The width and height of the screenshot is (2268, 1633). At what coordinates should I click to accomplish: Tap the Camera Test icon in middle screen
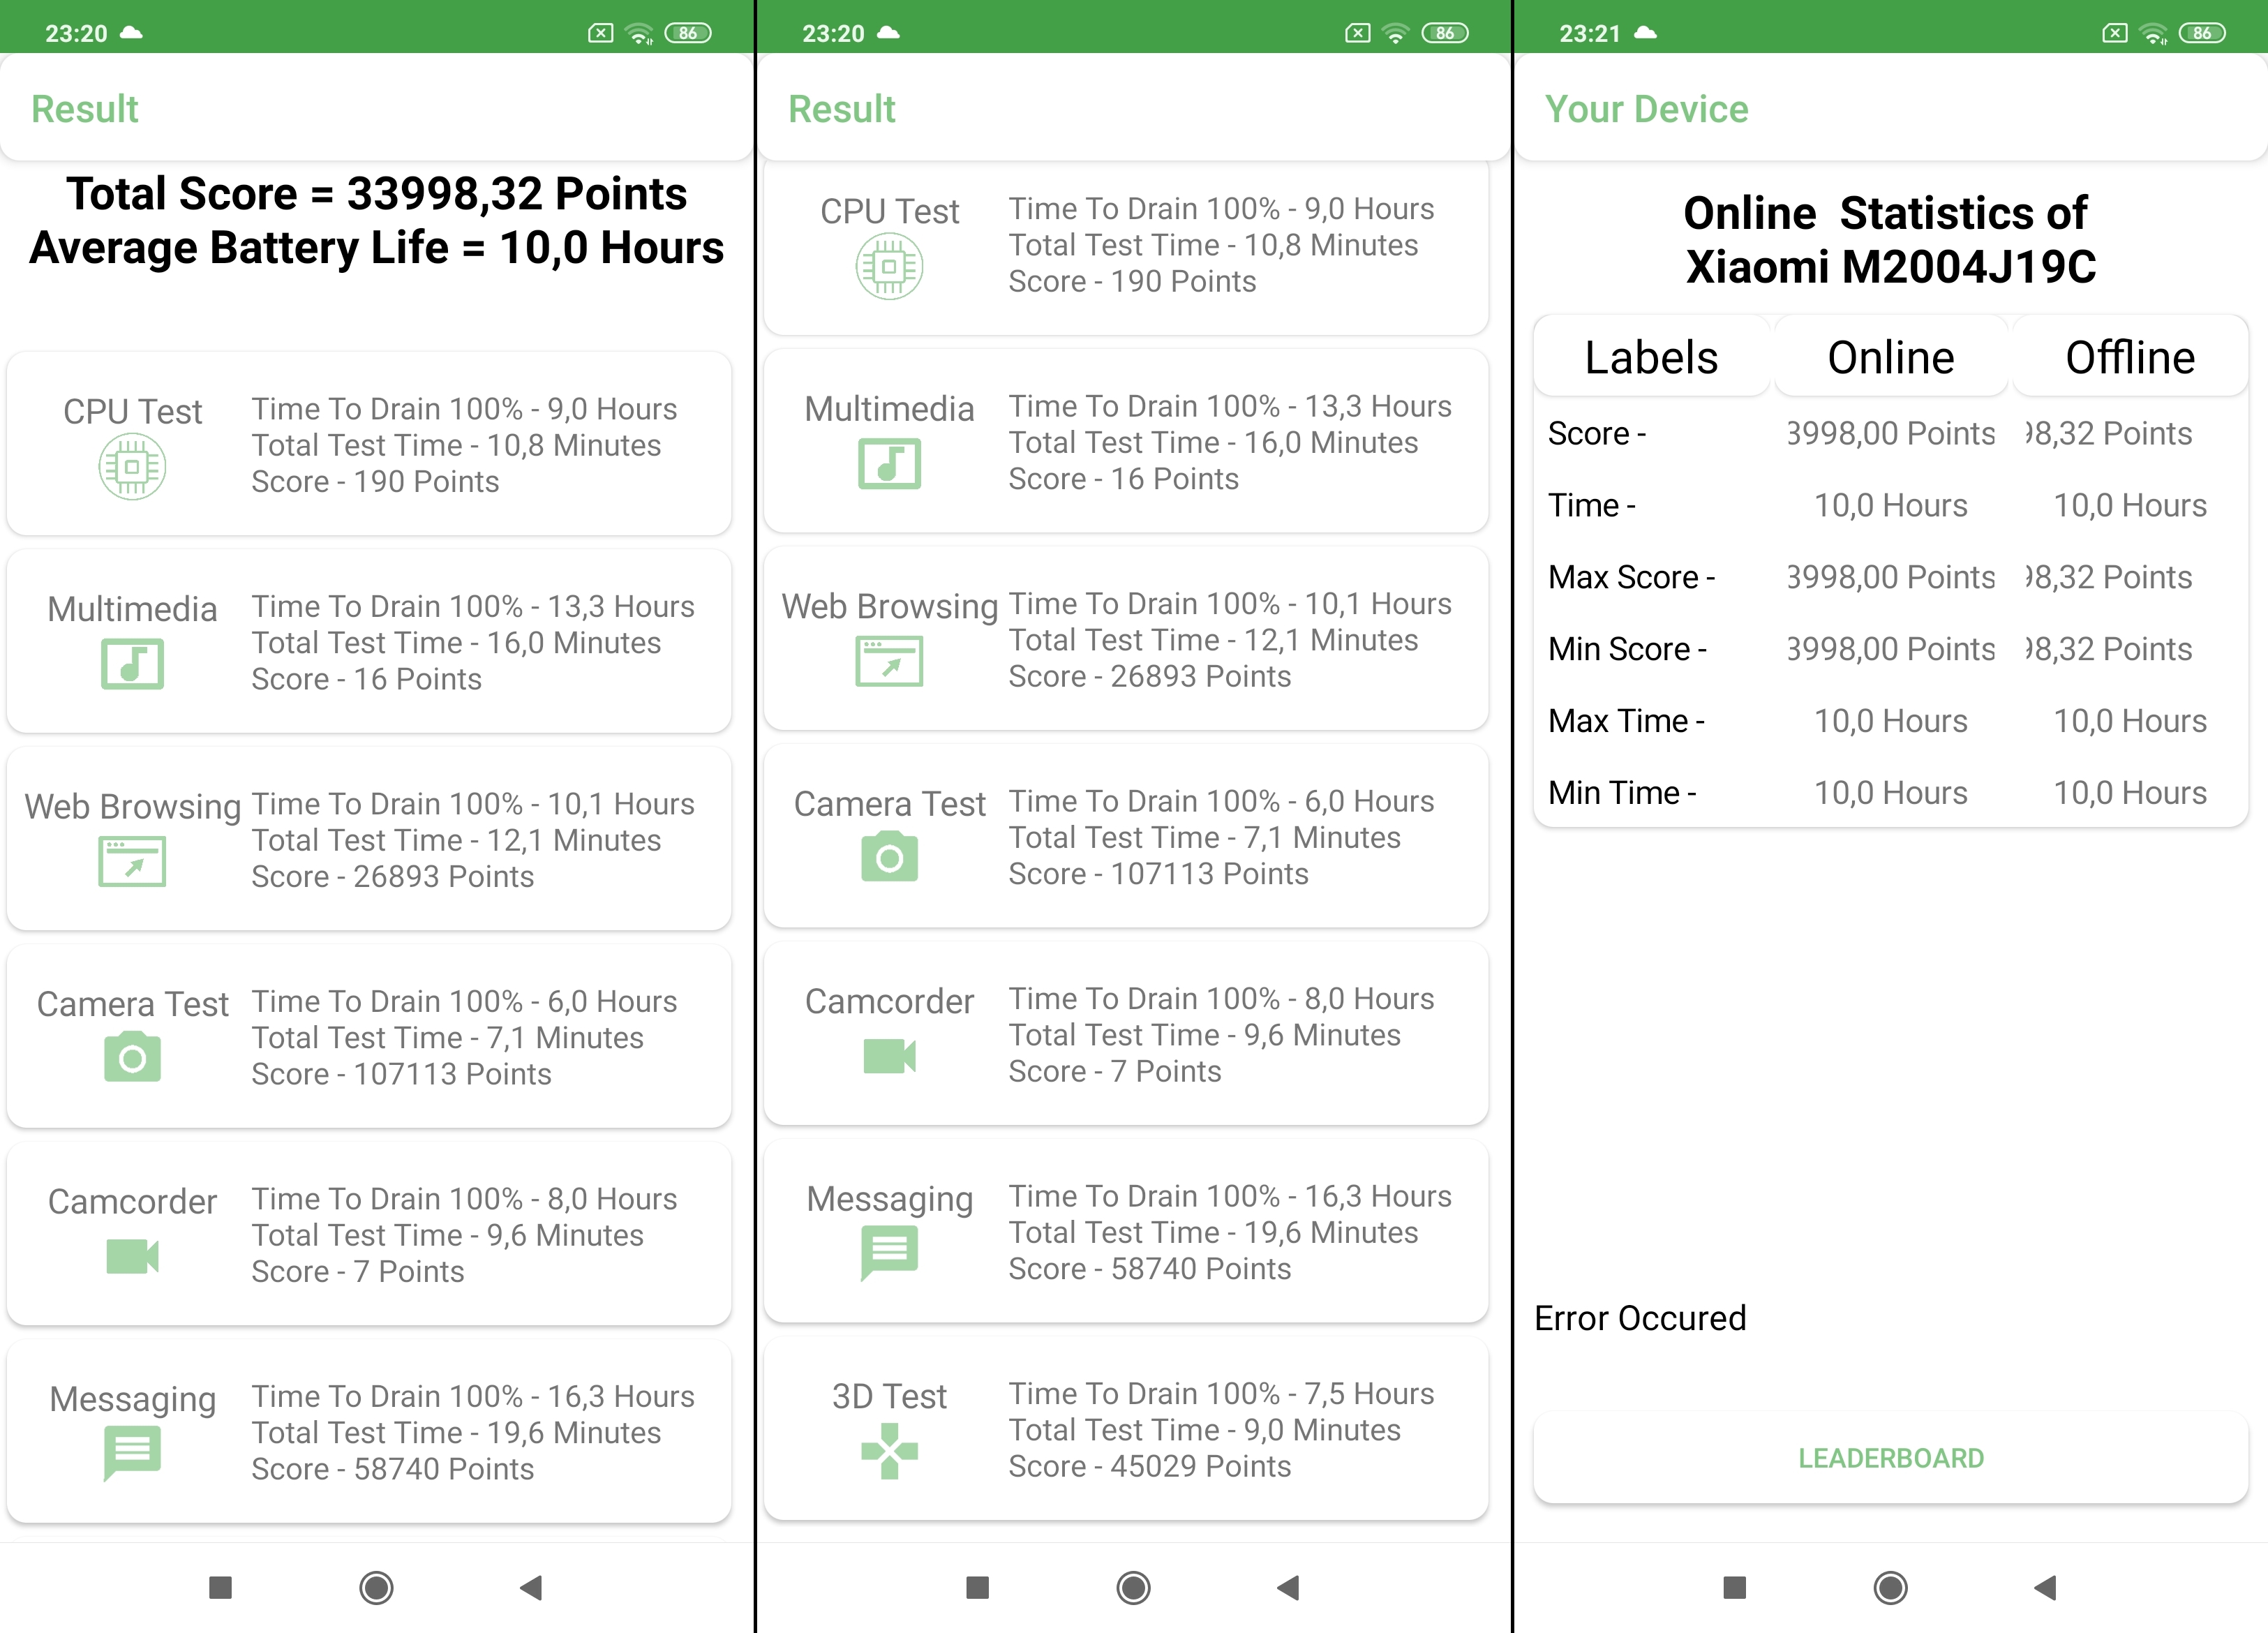889,857
